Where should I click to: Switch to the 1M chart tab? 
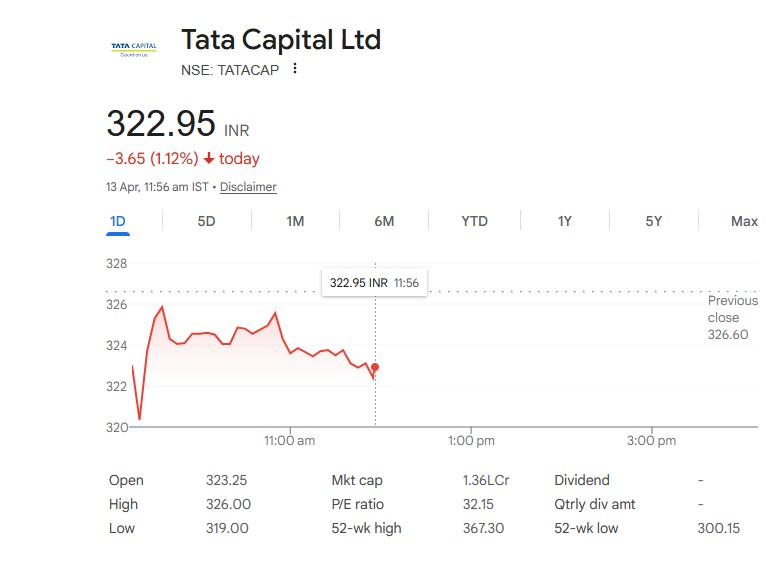tap(295, 221)
